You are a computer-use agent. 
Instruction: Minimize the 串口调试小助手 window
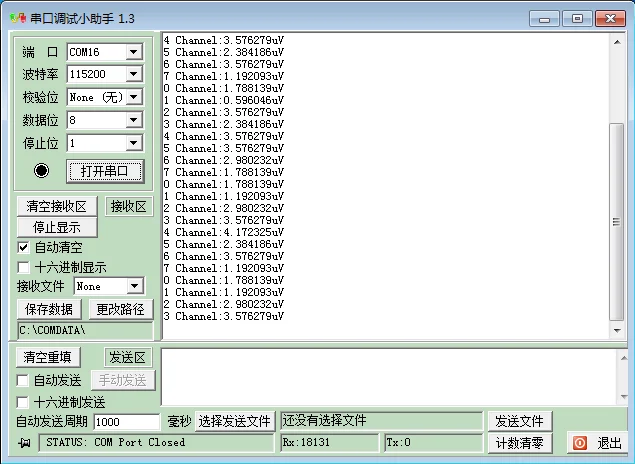[544, 19]
